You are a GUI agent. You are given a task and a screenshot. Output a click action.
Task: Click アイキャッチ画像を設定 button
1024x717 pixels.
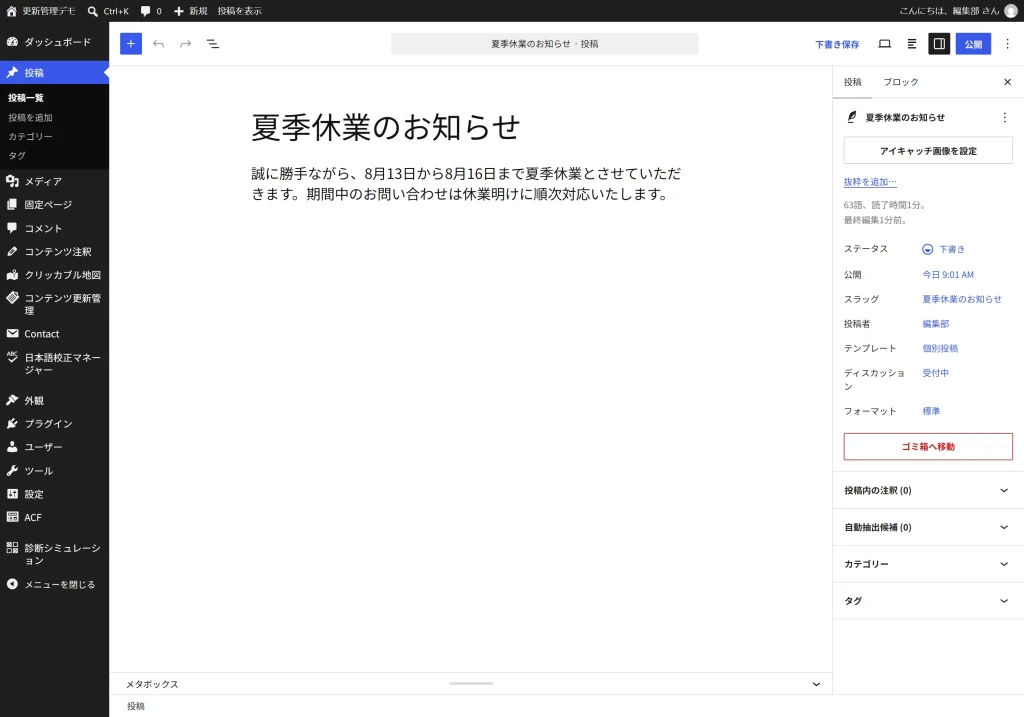click(928, 151)
